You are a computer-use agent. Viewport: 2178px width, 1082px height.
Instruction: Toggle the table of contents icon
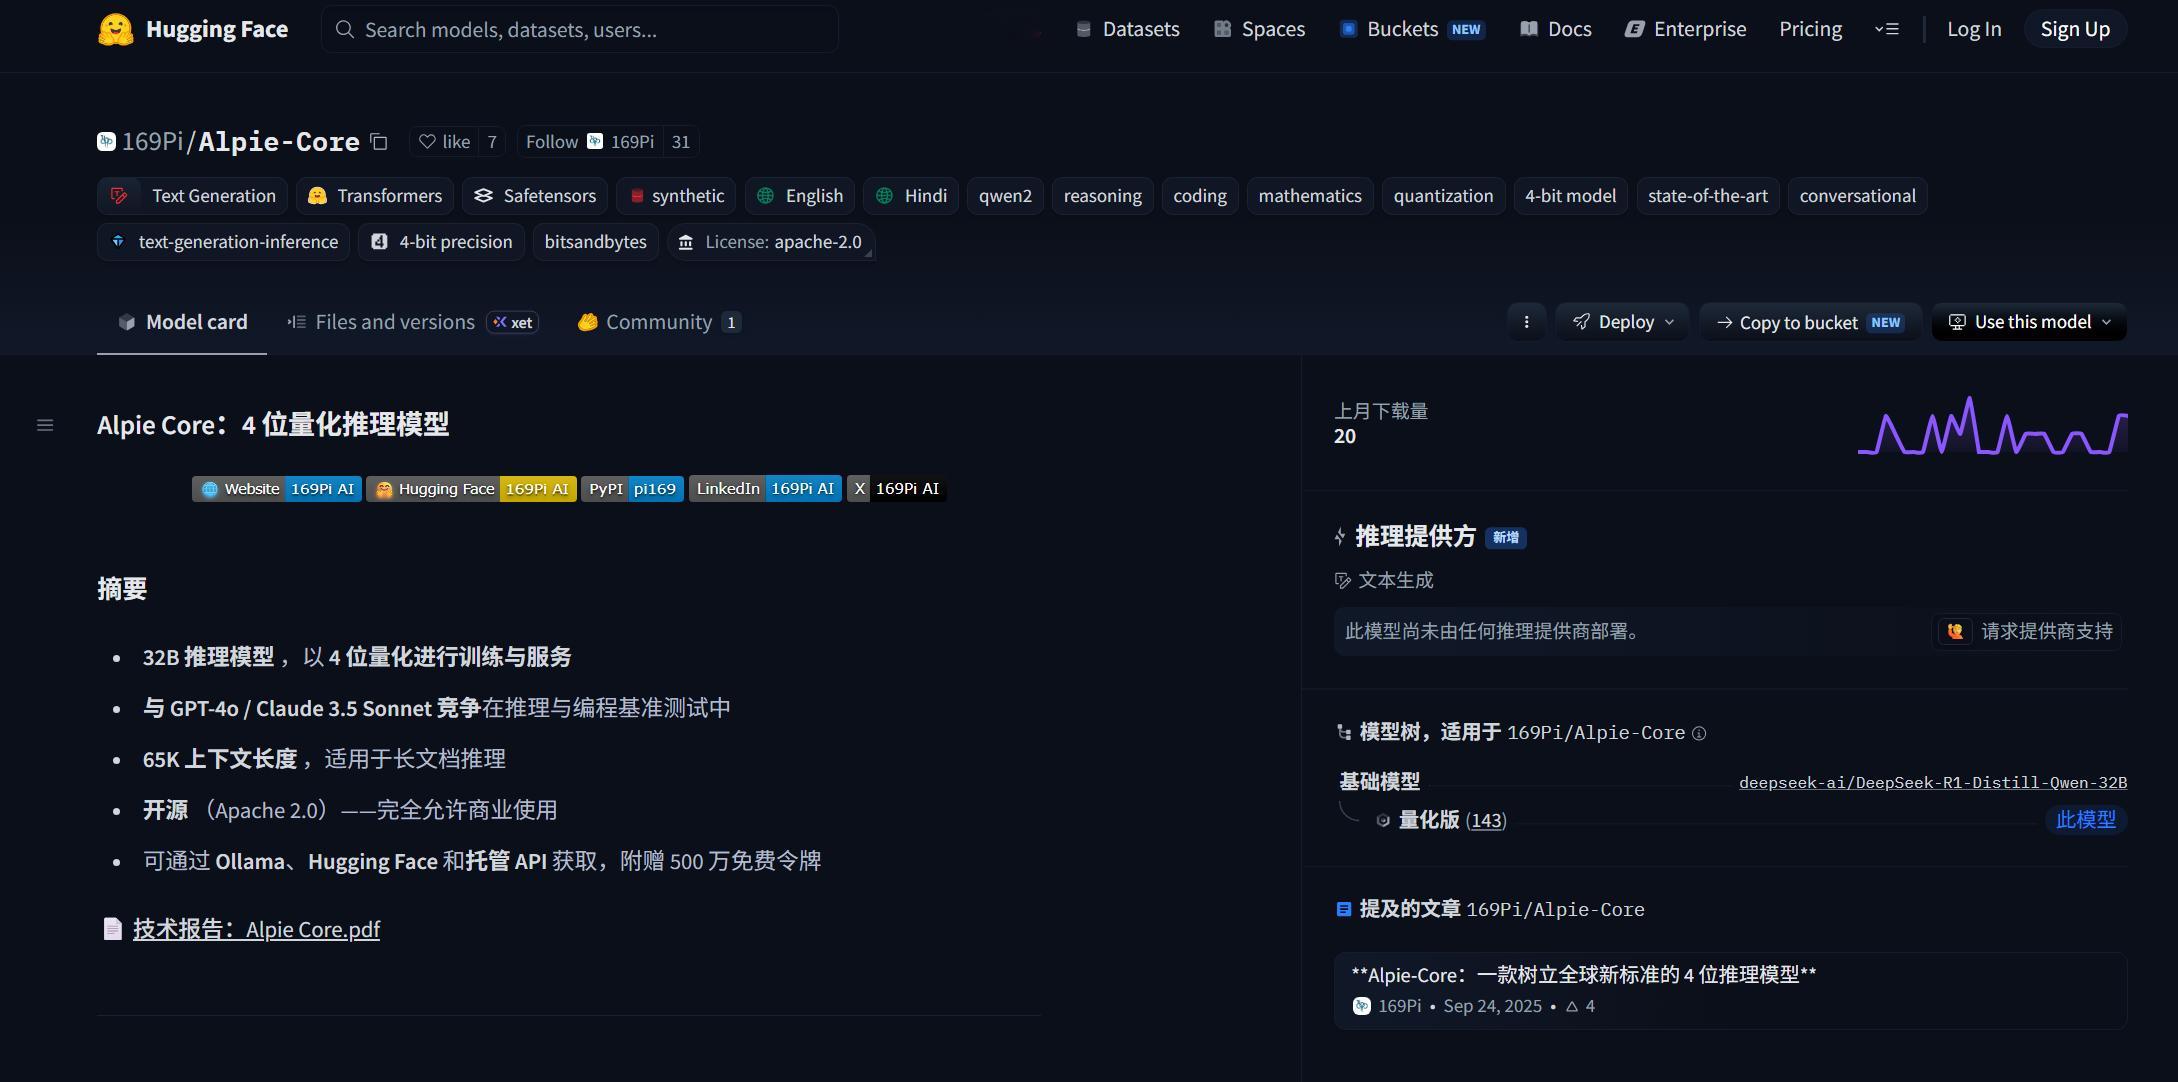click(45, 425)
